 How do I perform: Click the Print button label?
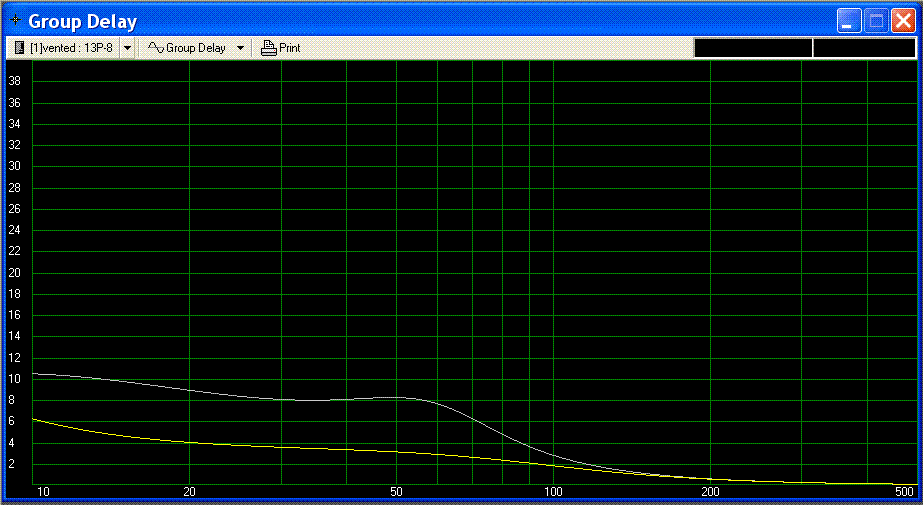point(290,48)
